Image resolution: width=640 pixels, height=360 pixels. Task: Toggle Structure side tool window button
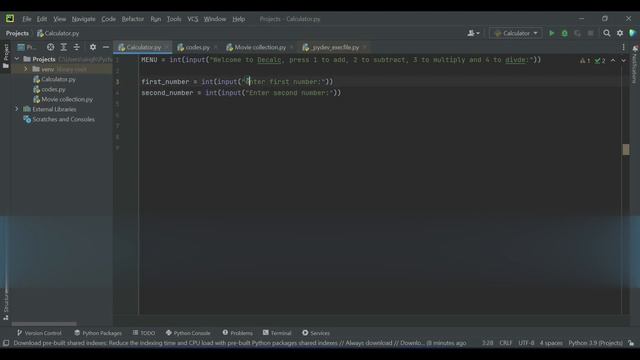6,304
